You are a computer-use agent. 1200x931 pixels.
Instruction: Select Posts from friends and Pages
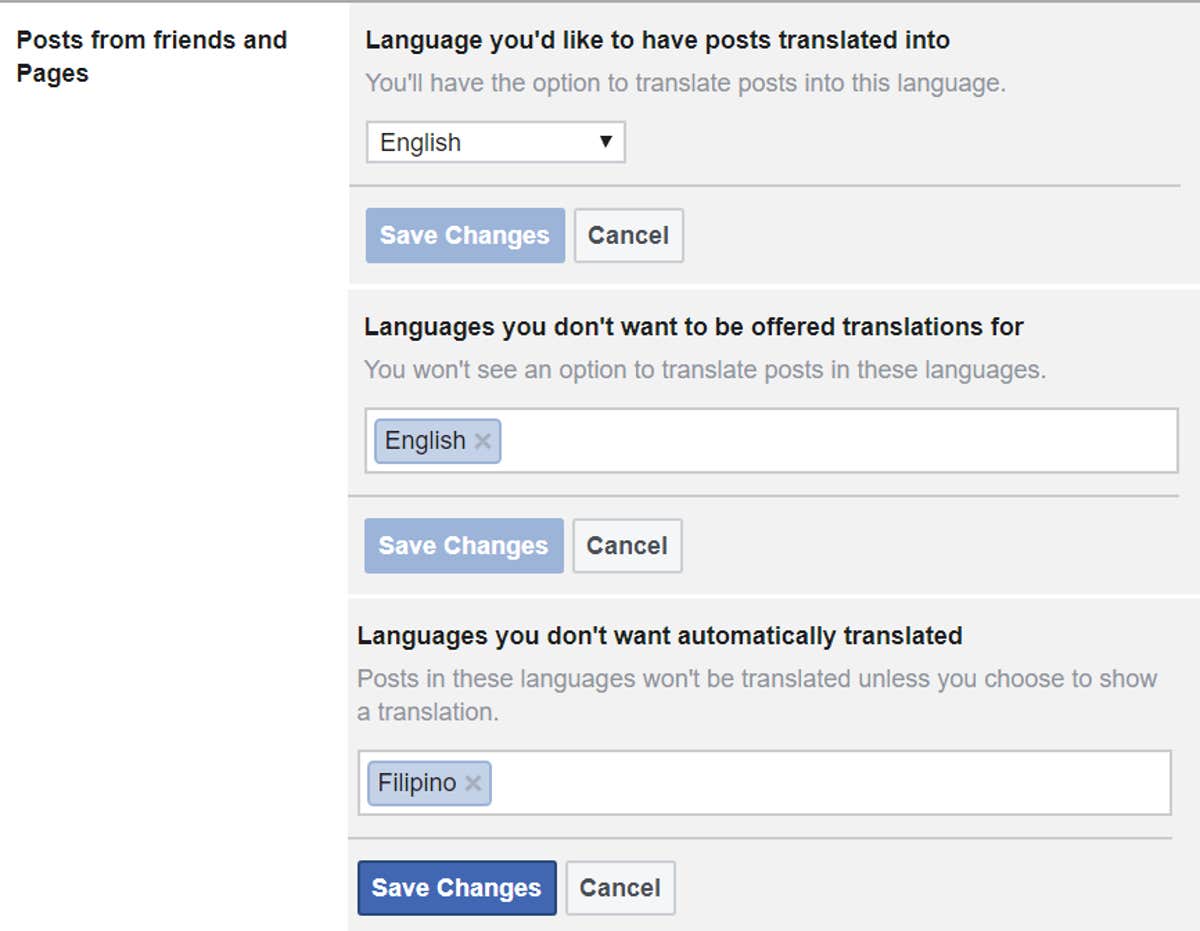[x=151, y=55]
